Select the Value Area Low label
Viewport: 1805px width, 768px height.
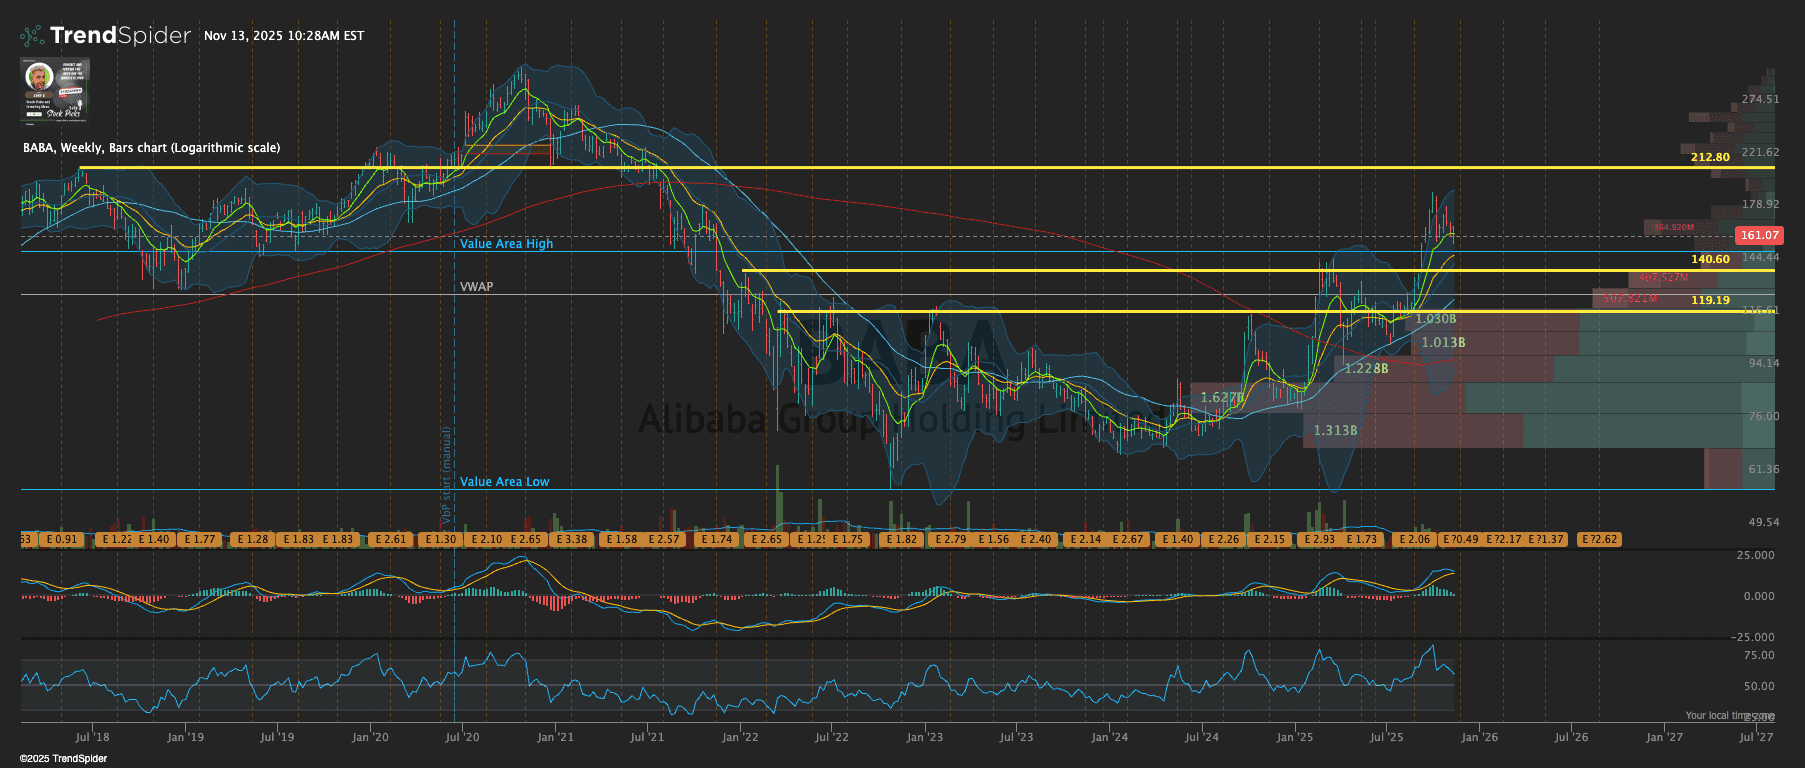[x=504, y=482]
